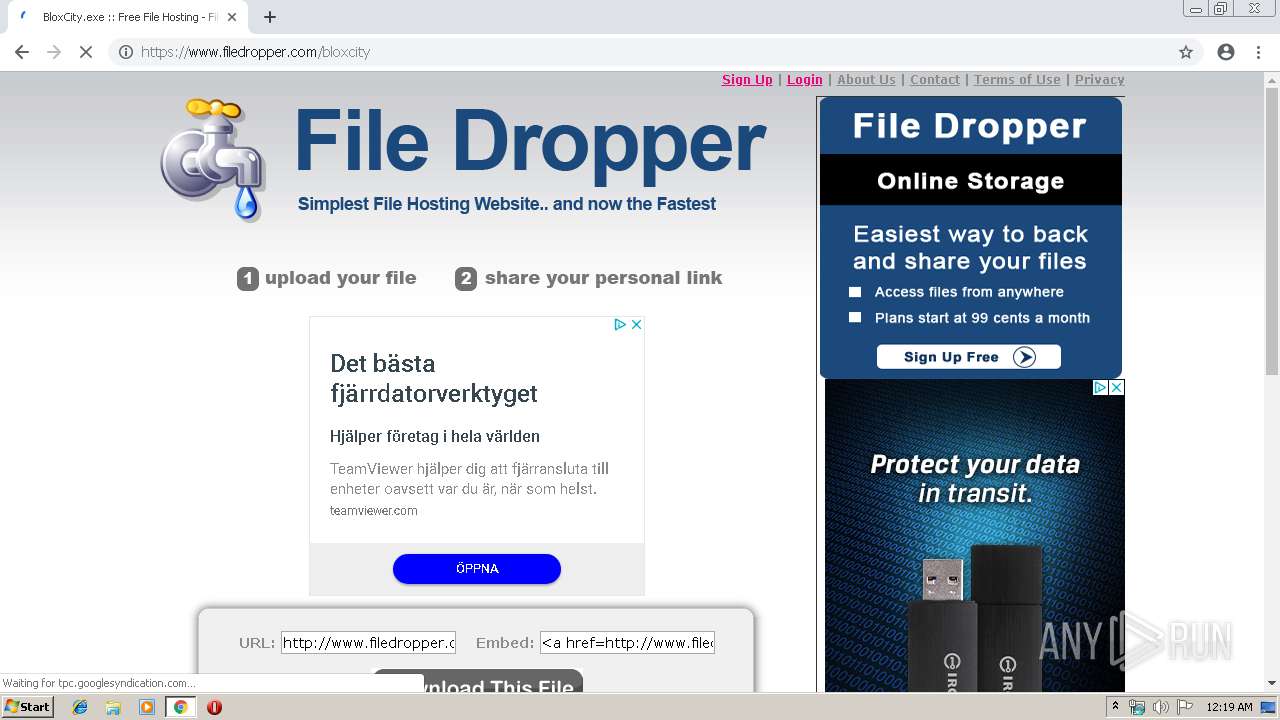Open the Windows Start menu
This screenshot has height=720, width=1280.
pyautogui.click(x=27, y=707)
